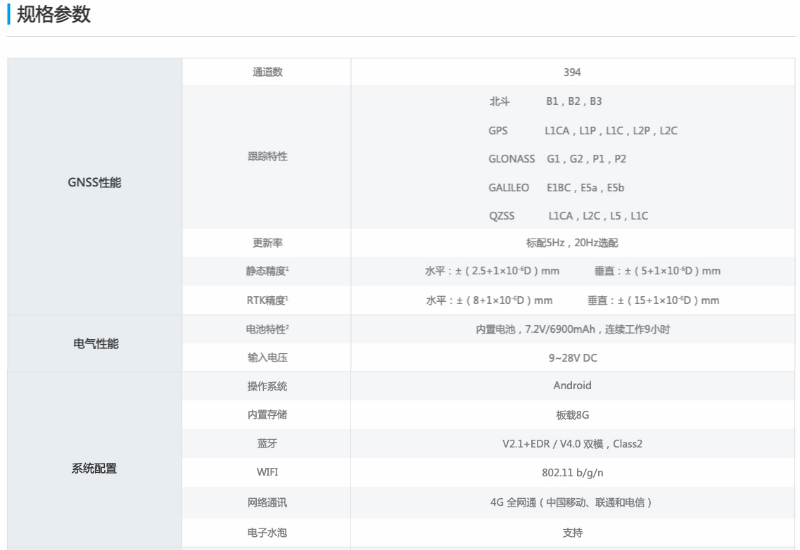Select the GNSS性能 category cell

click(x=94, y=183)
